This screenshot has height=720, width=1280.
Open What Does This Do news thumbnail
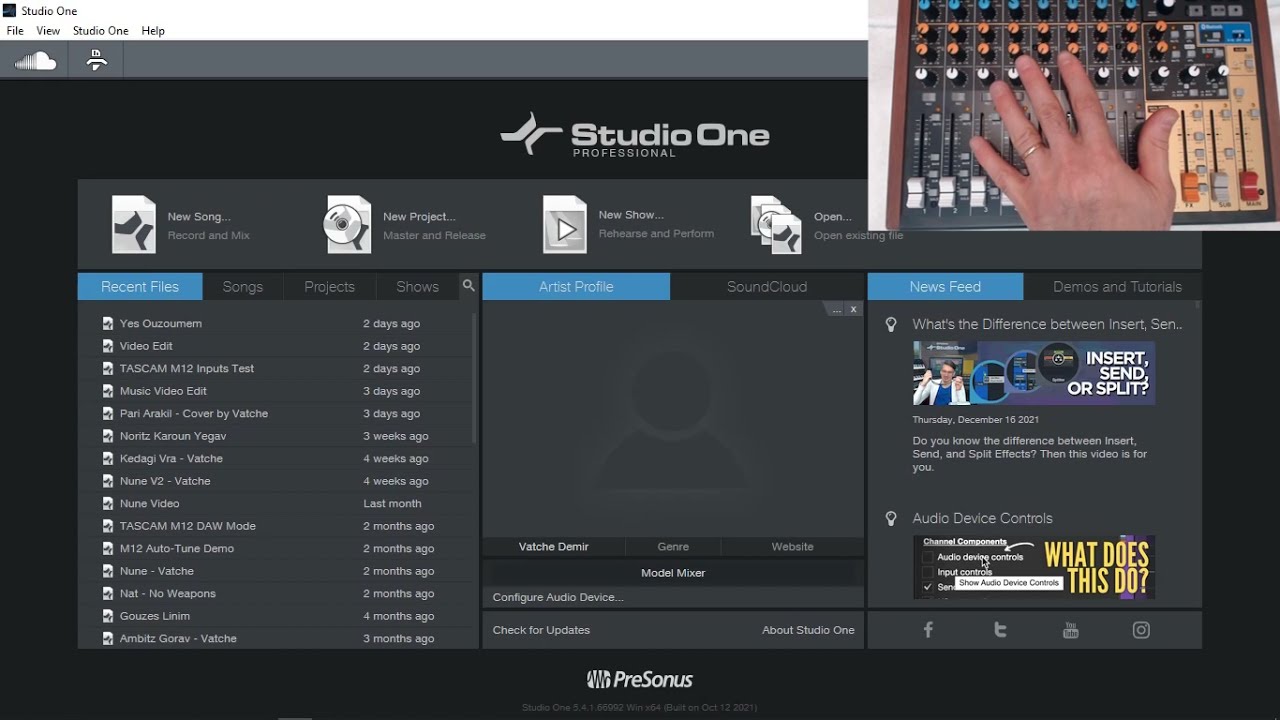[x=1034, y=567]
